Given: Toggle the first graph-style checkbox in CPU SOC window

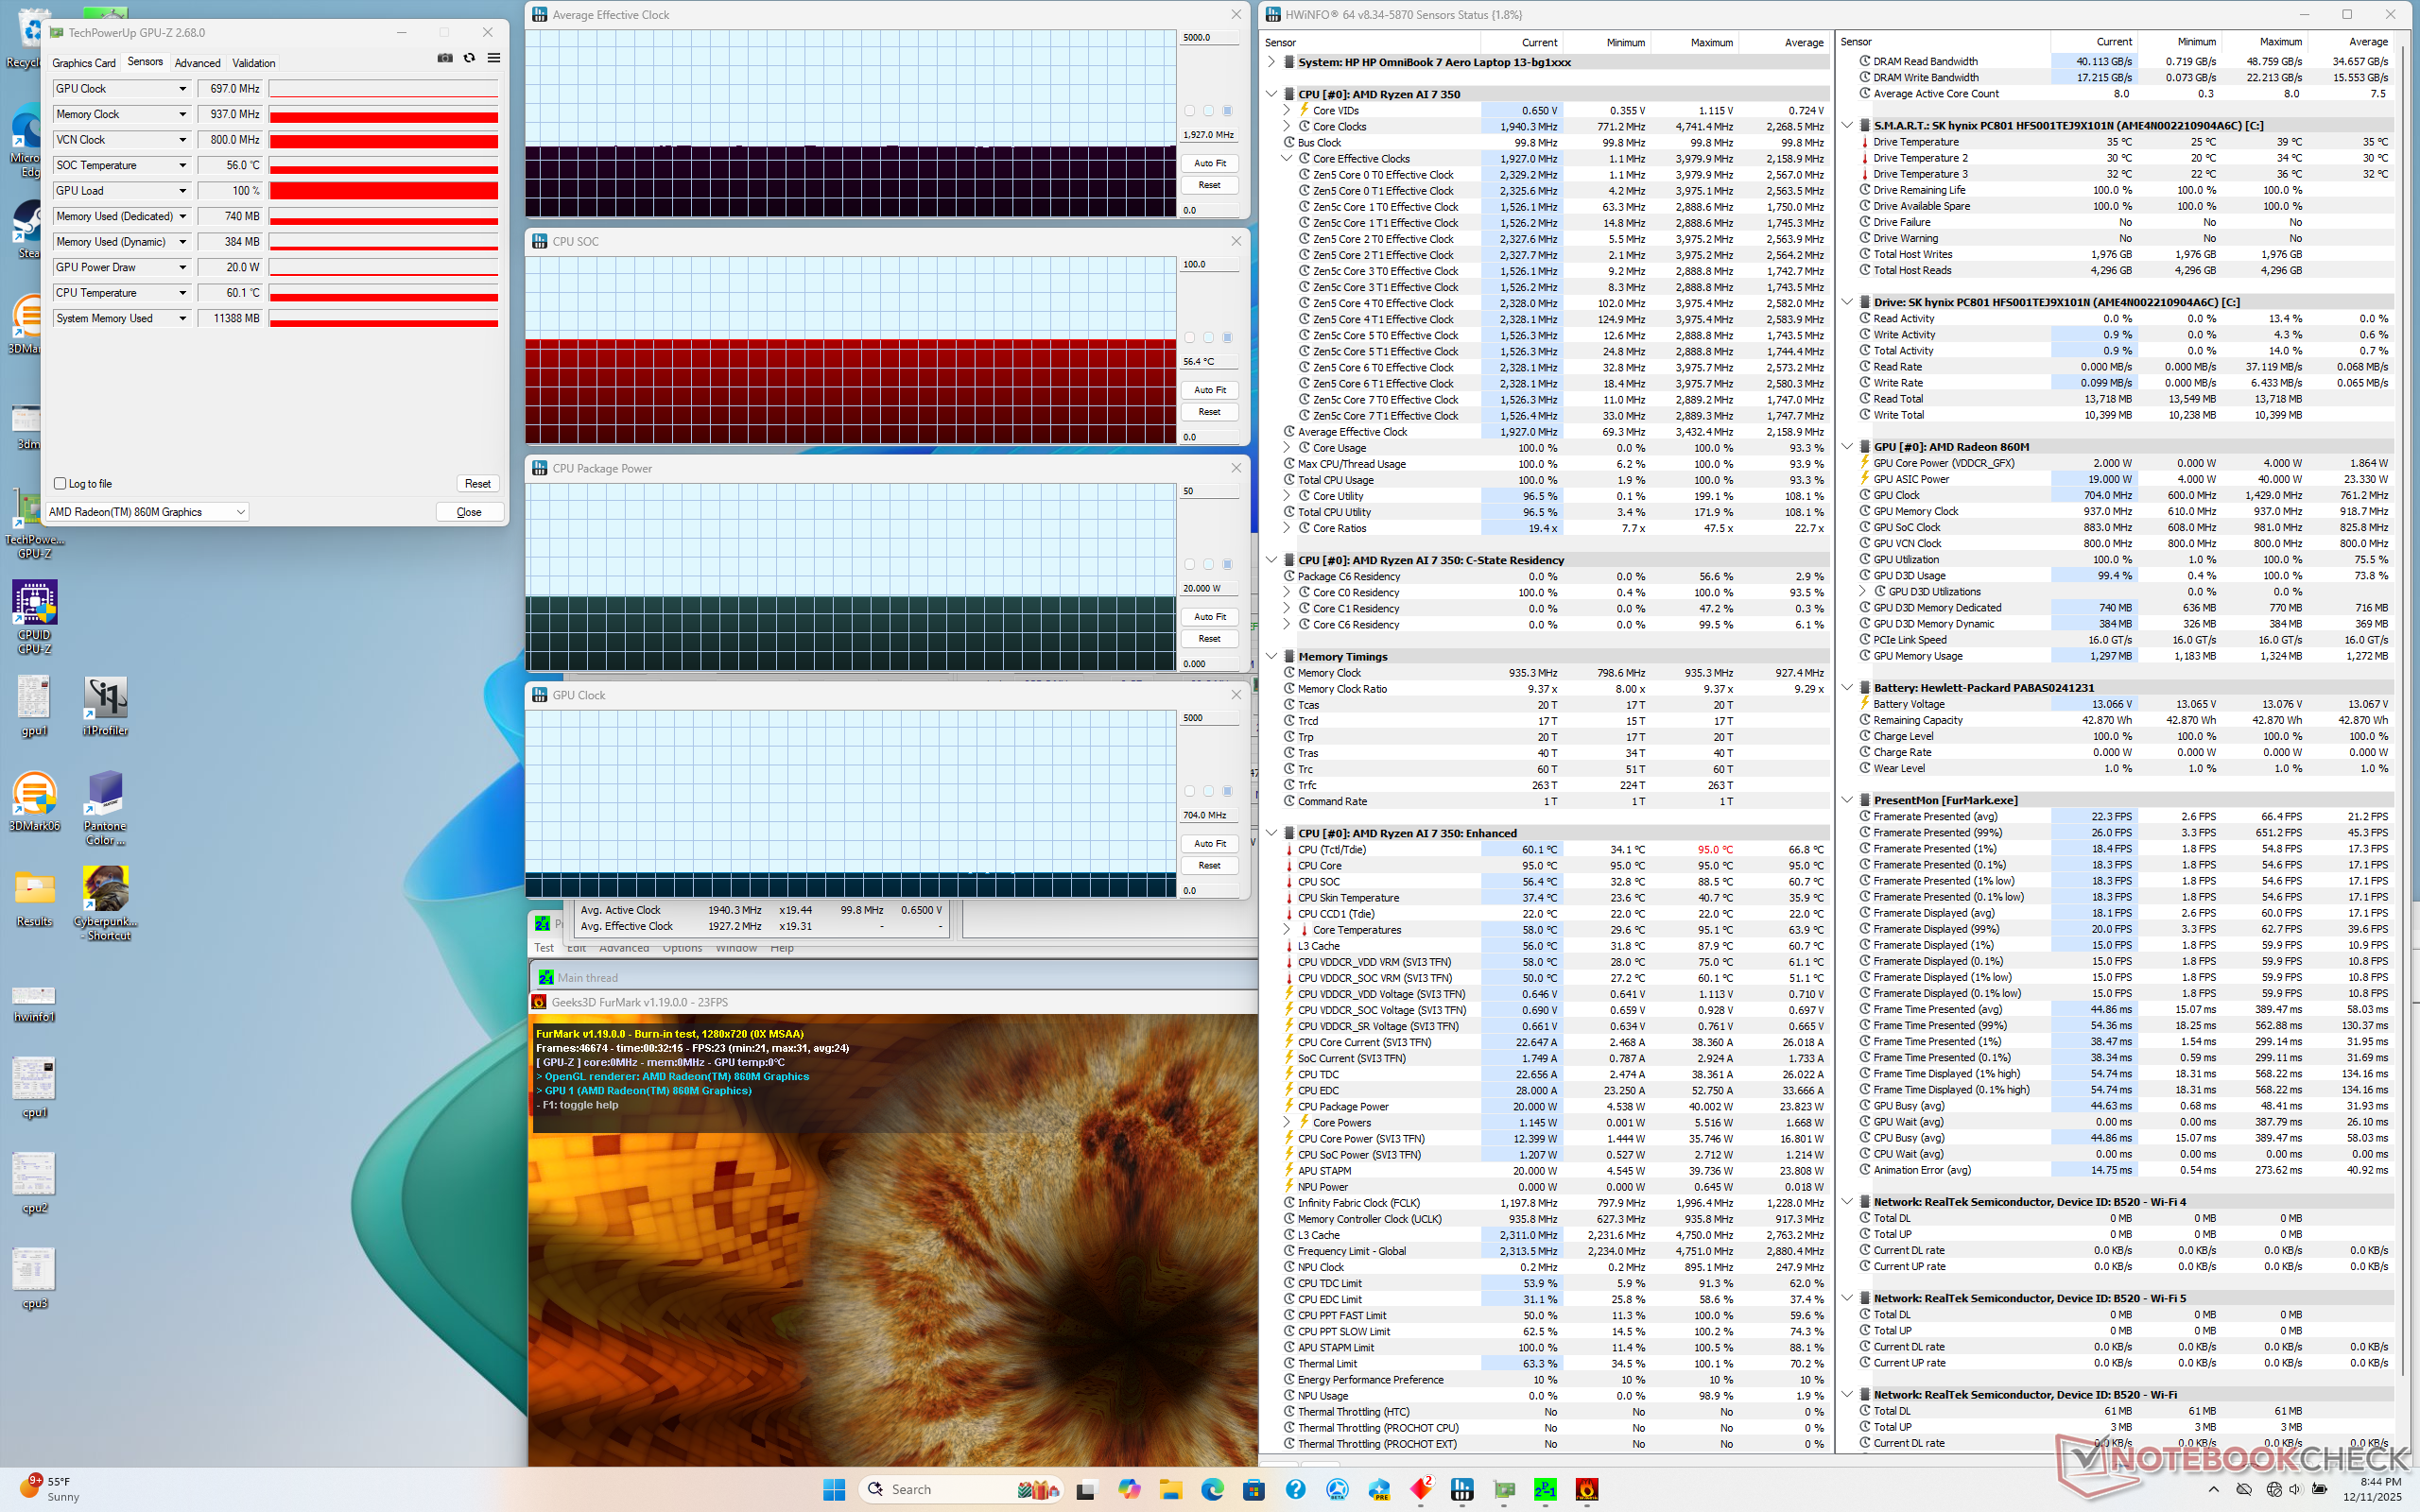Looking at the screenshot, I should coord(1189,338).
